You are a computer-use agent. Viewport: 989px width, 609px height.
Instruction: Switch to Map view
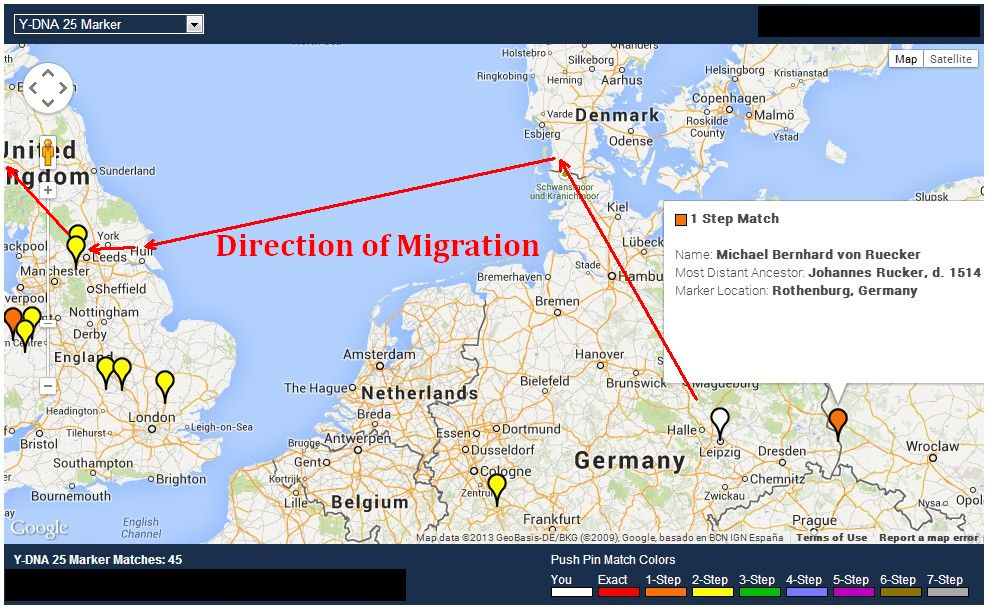[906, 59]
